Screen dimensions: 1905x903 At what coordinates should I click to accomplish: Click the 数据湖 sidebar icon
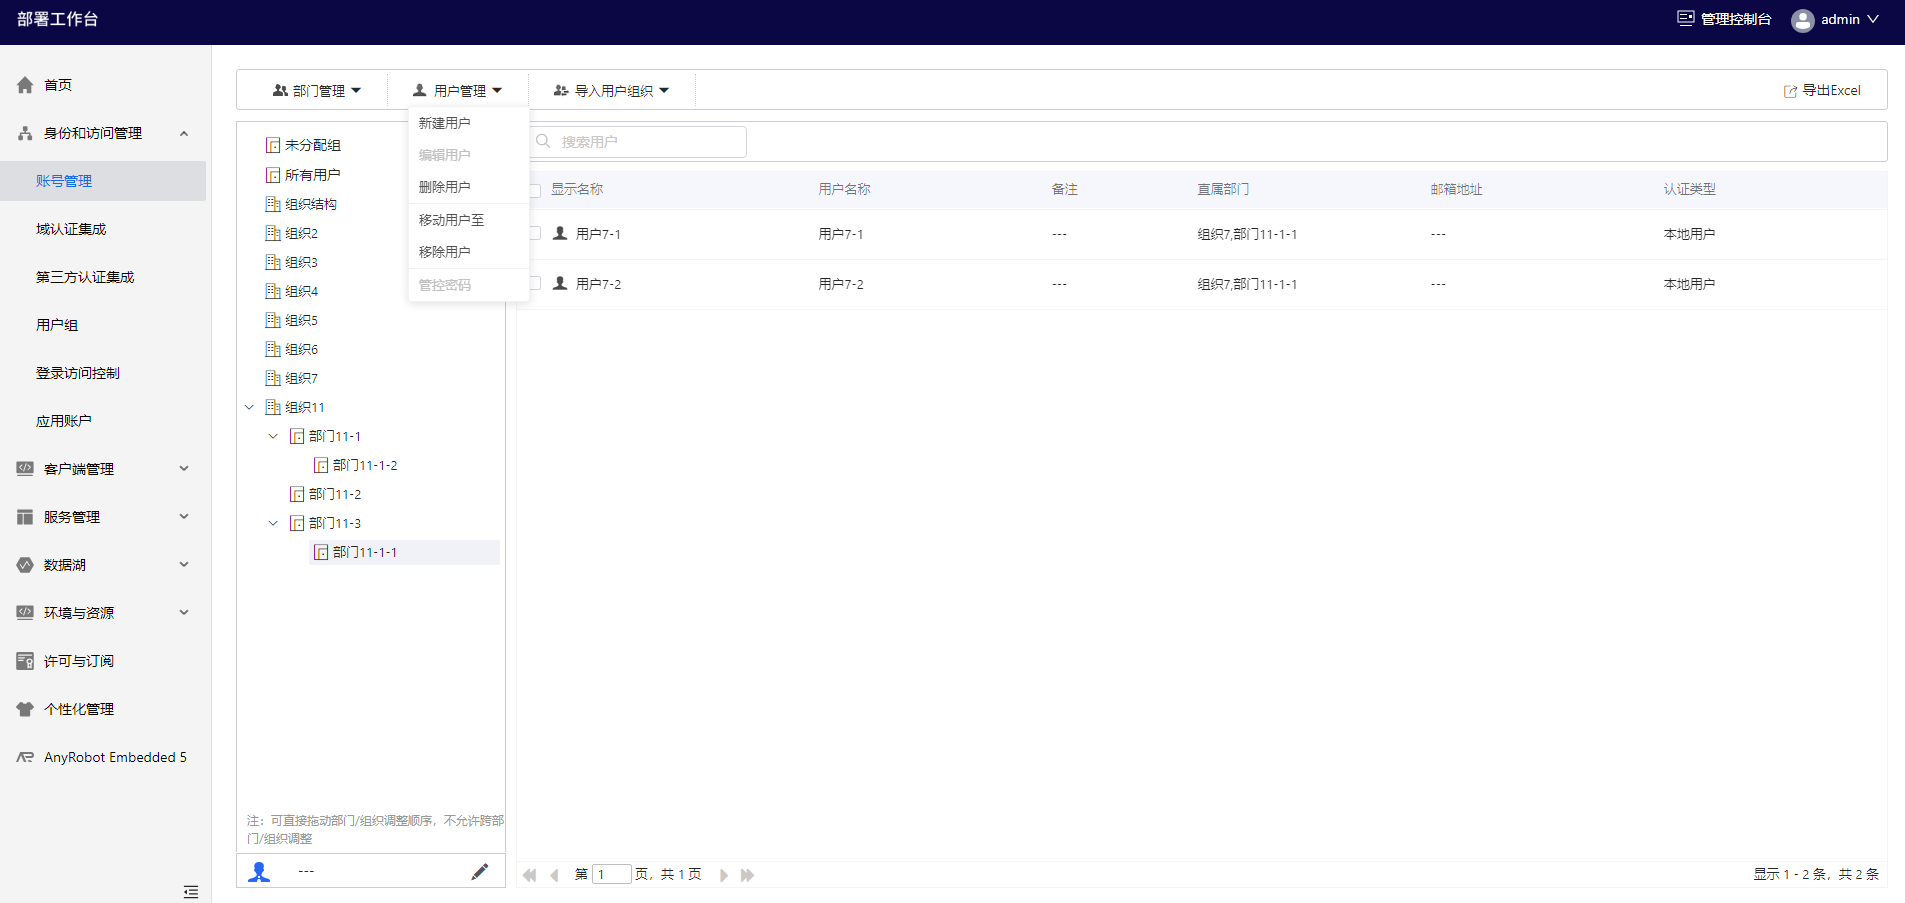pyautogui.click(x=25, y=565)
